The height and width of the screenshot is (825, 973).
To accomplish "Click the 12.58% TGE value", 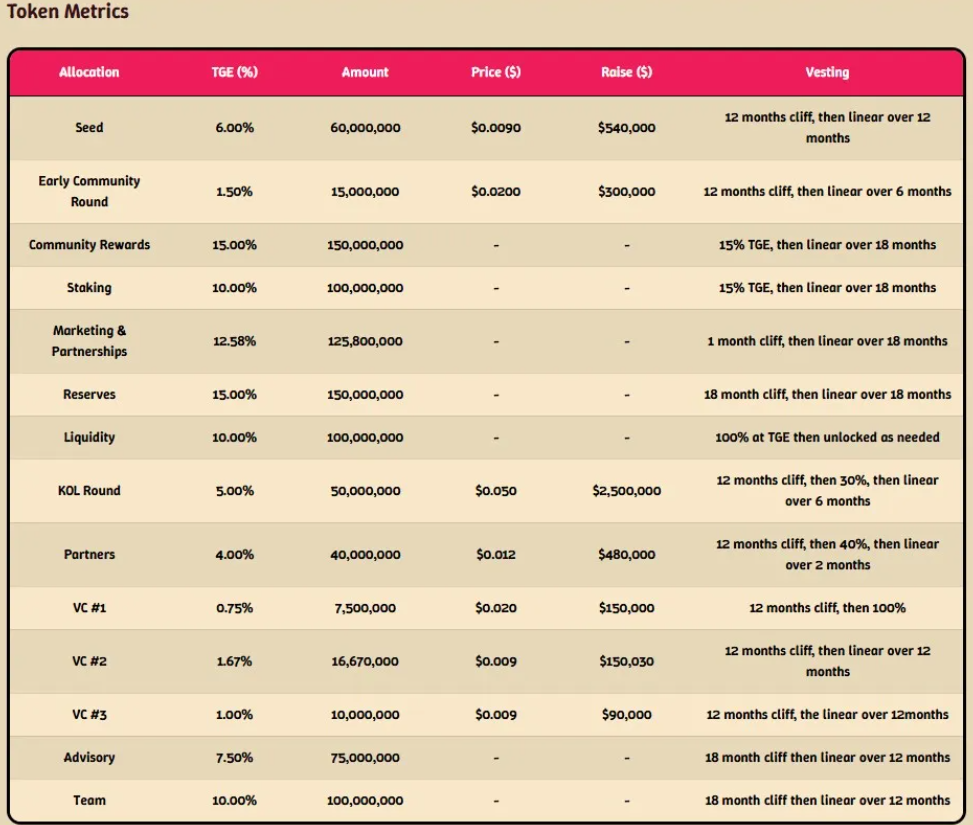I will point(235,341).
